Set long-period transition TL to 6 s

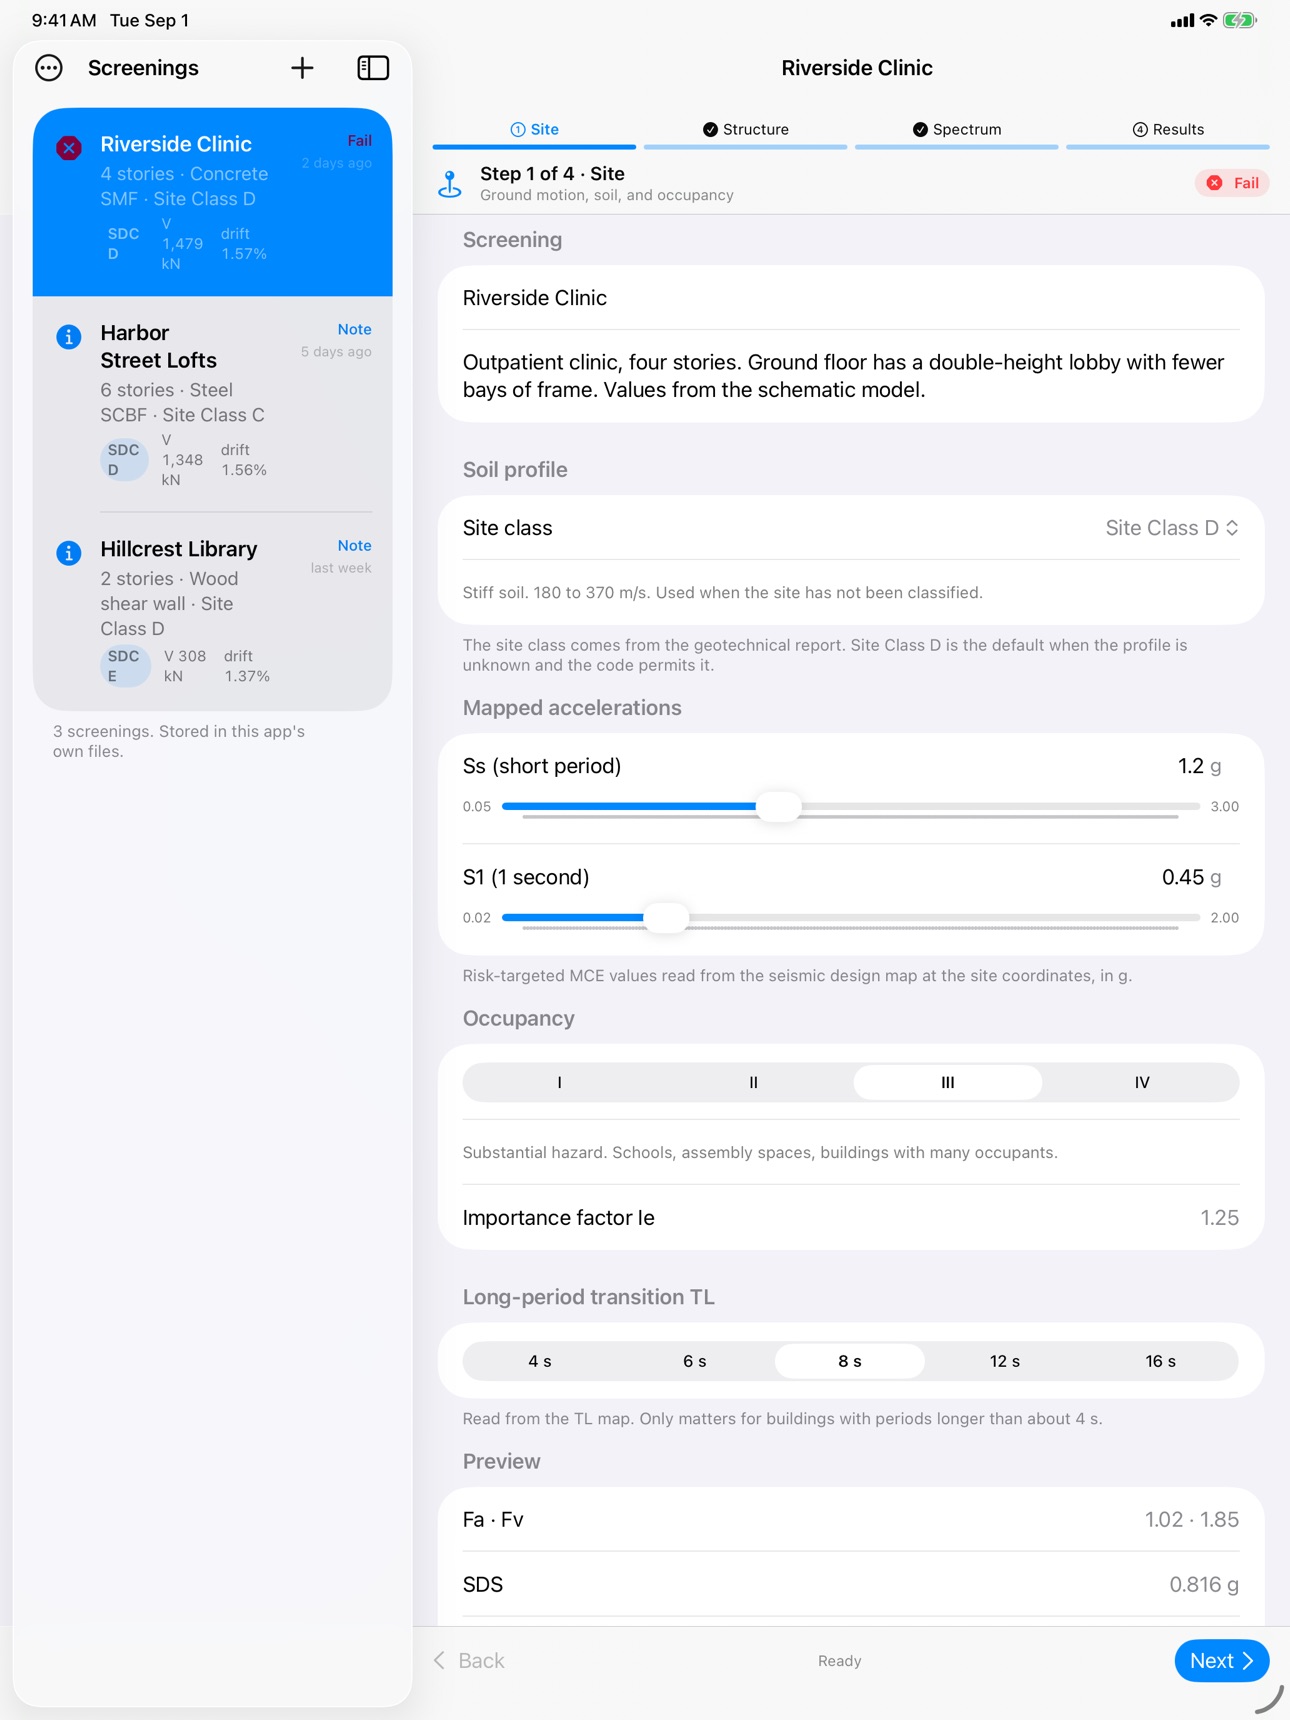click(695, 1361)
